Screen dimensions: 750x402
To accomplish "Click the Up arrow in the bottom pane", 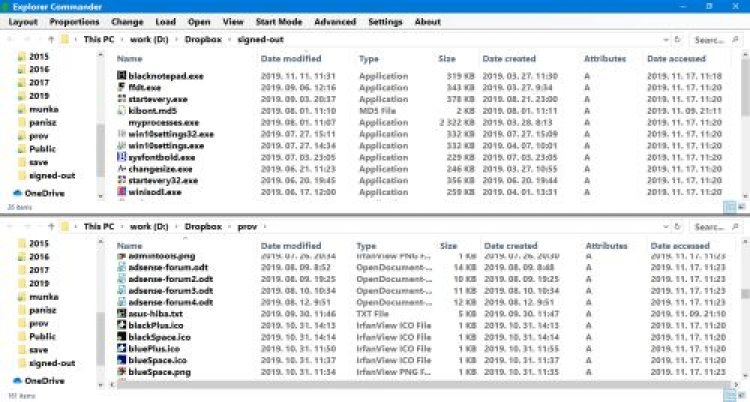I will 49,226.
